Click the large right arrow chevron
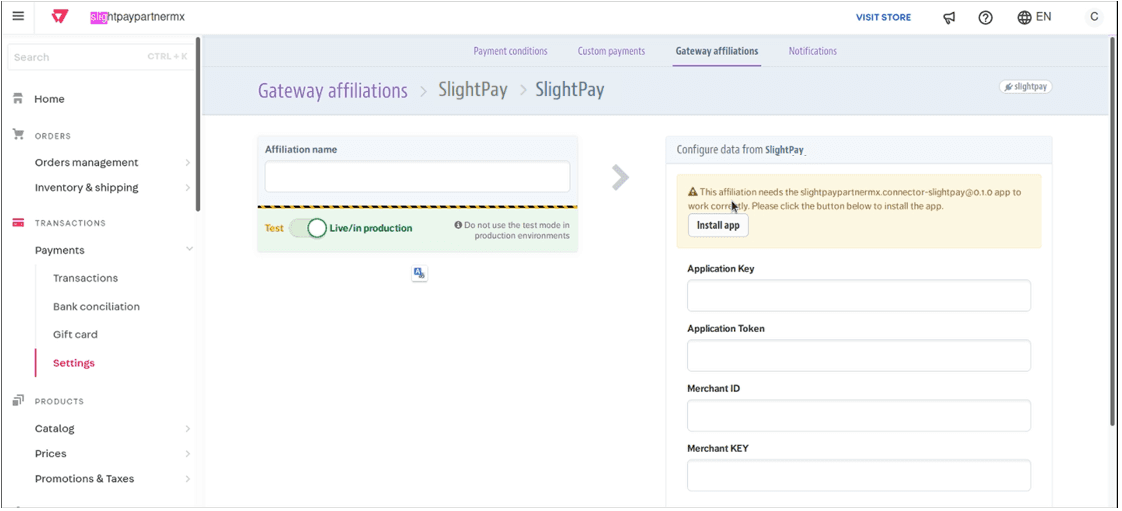Screen dimensions: 1122x511 (x=620, y=177)
